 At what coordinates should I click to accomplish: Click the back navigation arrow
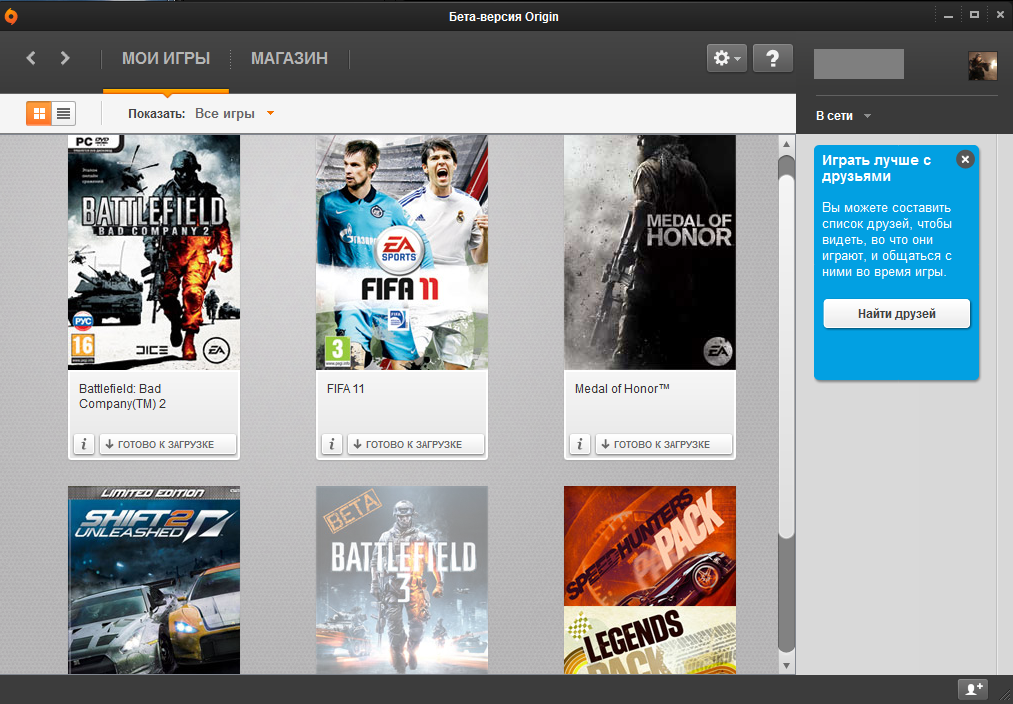coord(31,58)
